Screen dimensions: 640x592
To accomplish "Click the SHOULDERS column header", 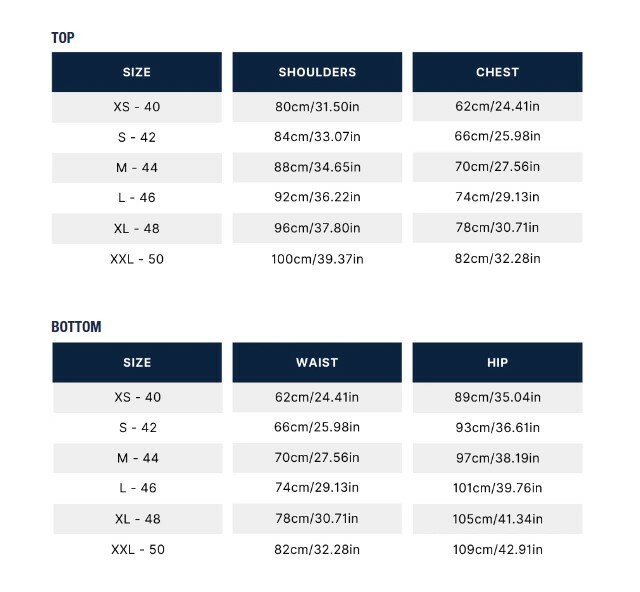I will 317,72.
